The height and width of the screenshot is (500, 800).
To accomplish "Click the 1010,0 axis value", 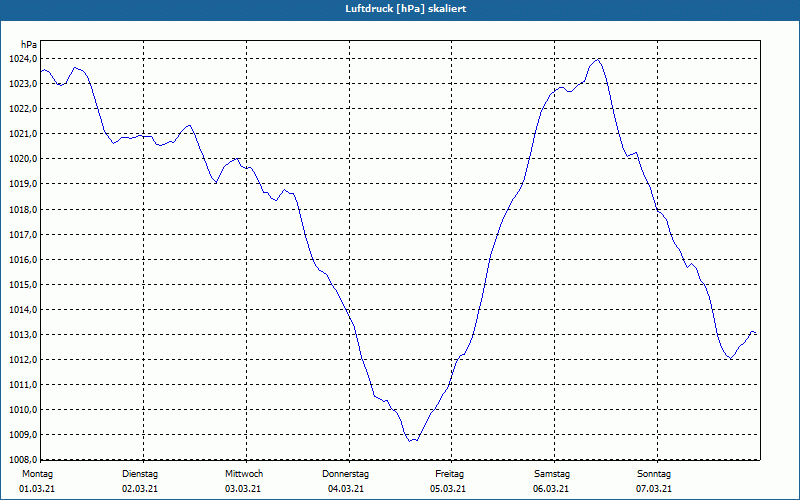I will (23, 410).
